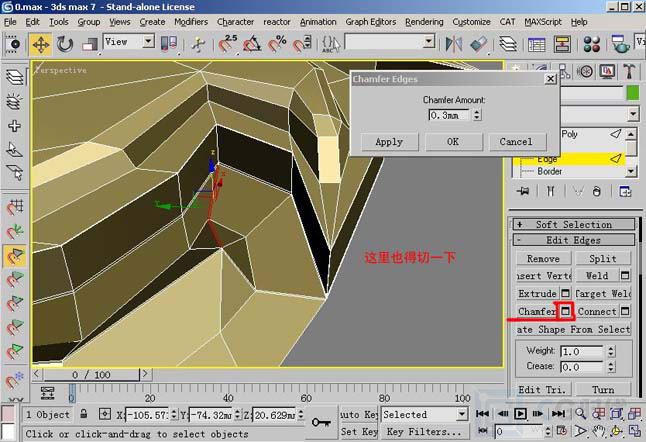Image resolution: width=646 pixels, height=442 pixels.
Task: Toggle the Angle Snap icon
Action: [251, 44]
